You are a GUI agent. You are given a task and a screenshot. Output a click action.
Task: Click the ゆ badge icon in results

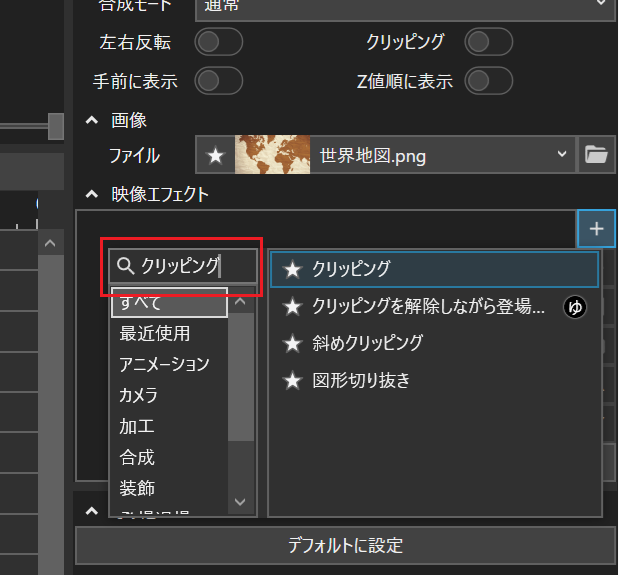[575, 307]
